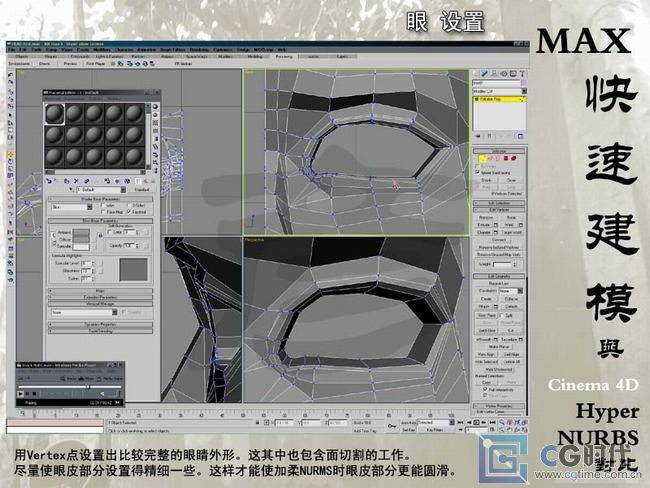The image size is (650, 488).
Task: Enable the Face Map checkbox
Action: coord(104,211)
